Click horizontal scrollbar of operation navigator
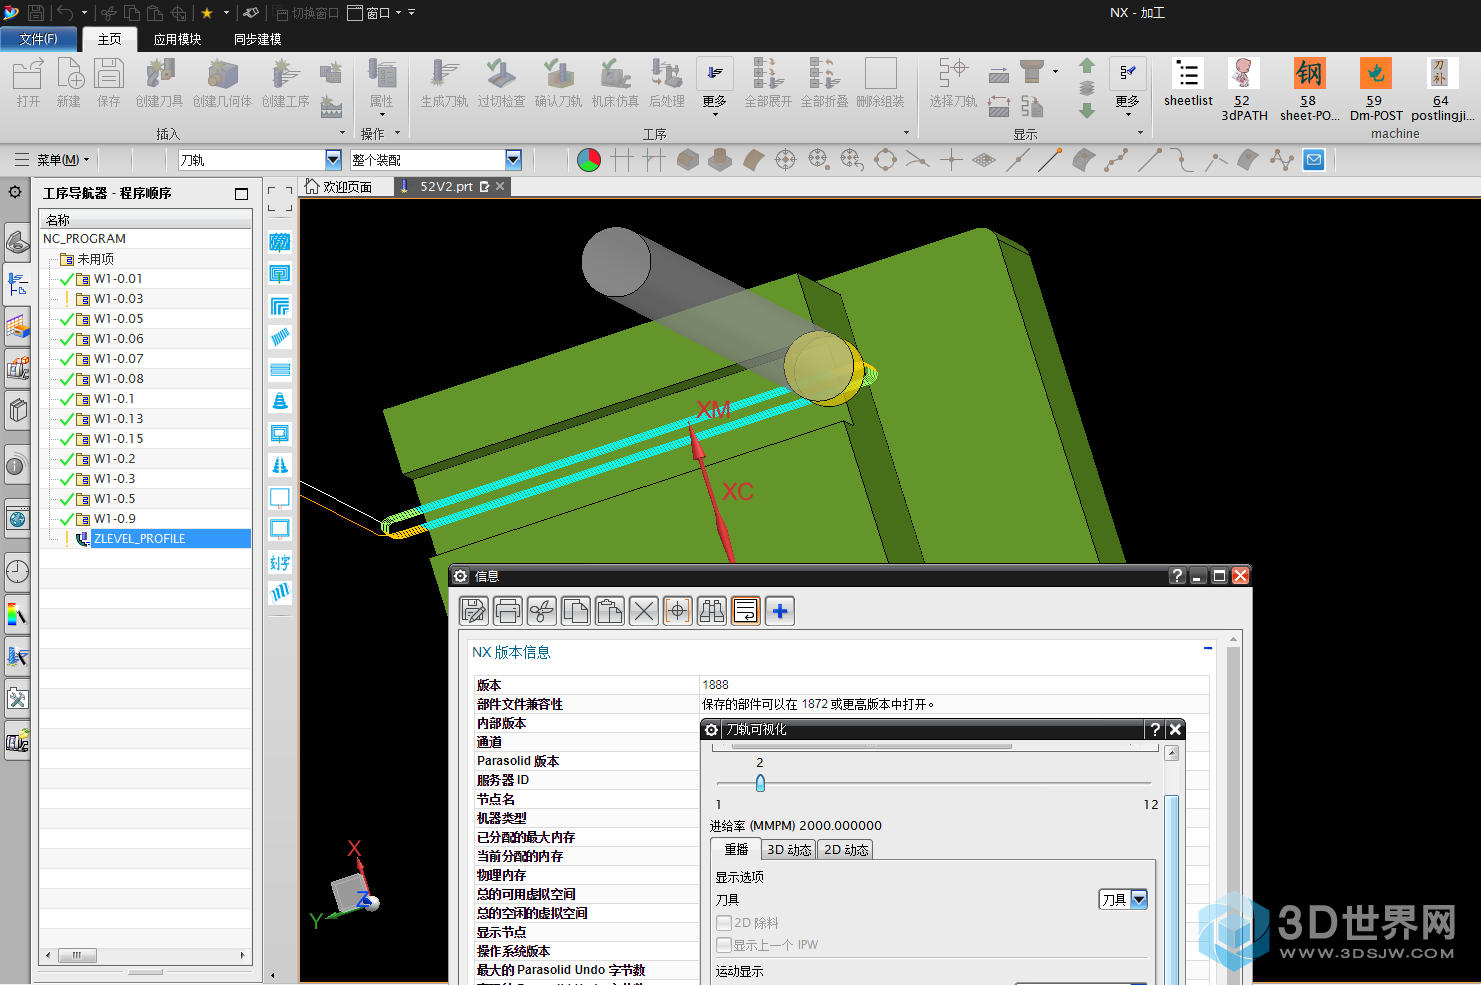Screen dimensions: 1481x985 click(76, 955)
